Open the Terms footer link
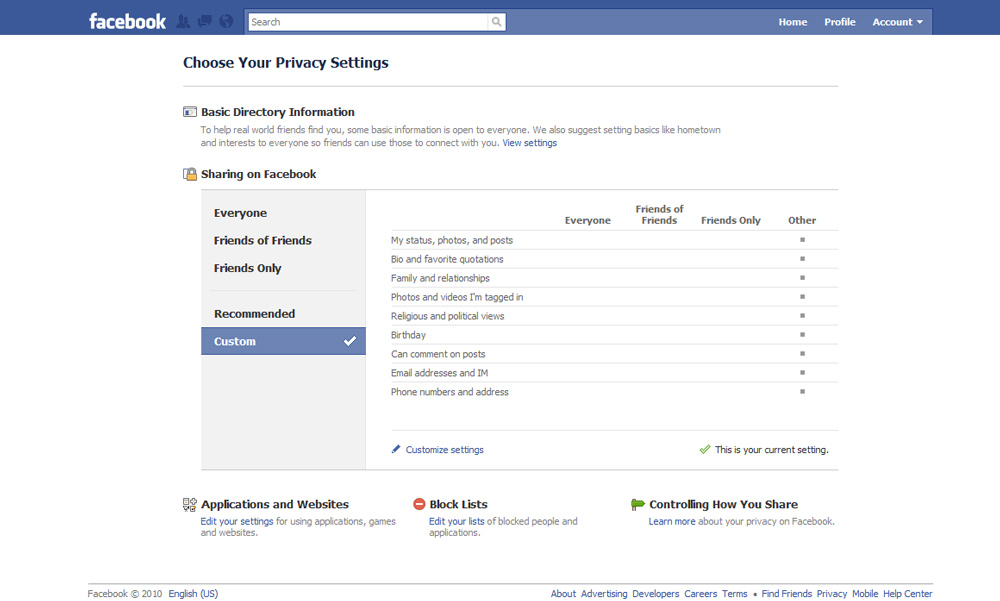 (x=735, y=593)
